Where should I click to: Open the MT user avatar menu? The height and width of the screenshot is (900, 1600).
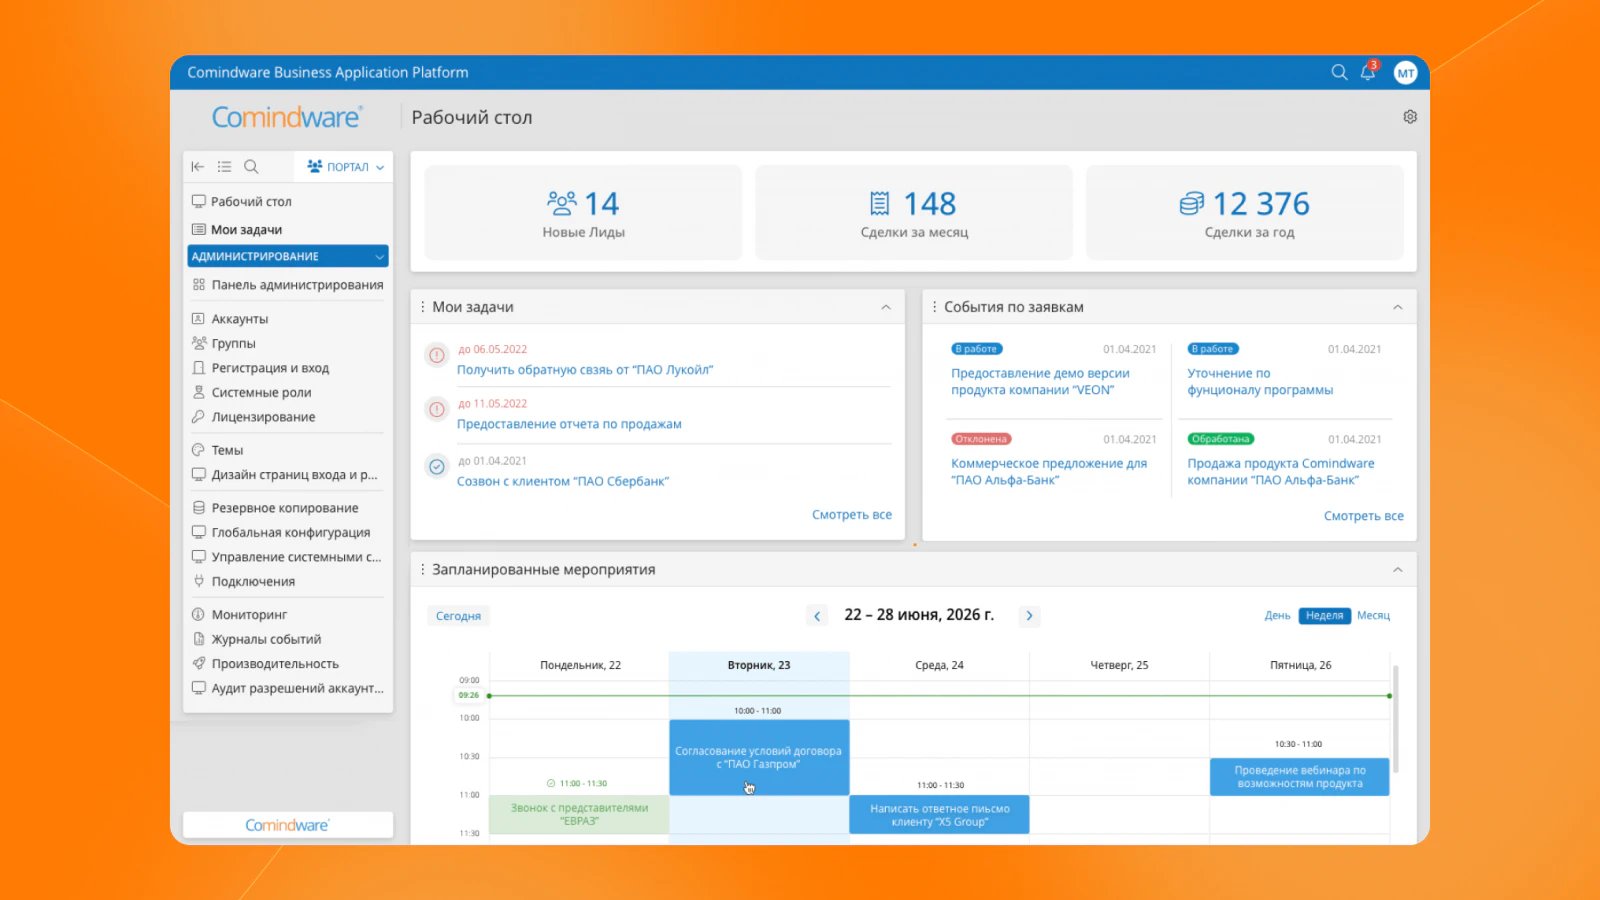point(1405,72)
